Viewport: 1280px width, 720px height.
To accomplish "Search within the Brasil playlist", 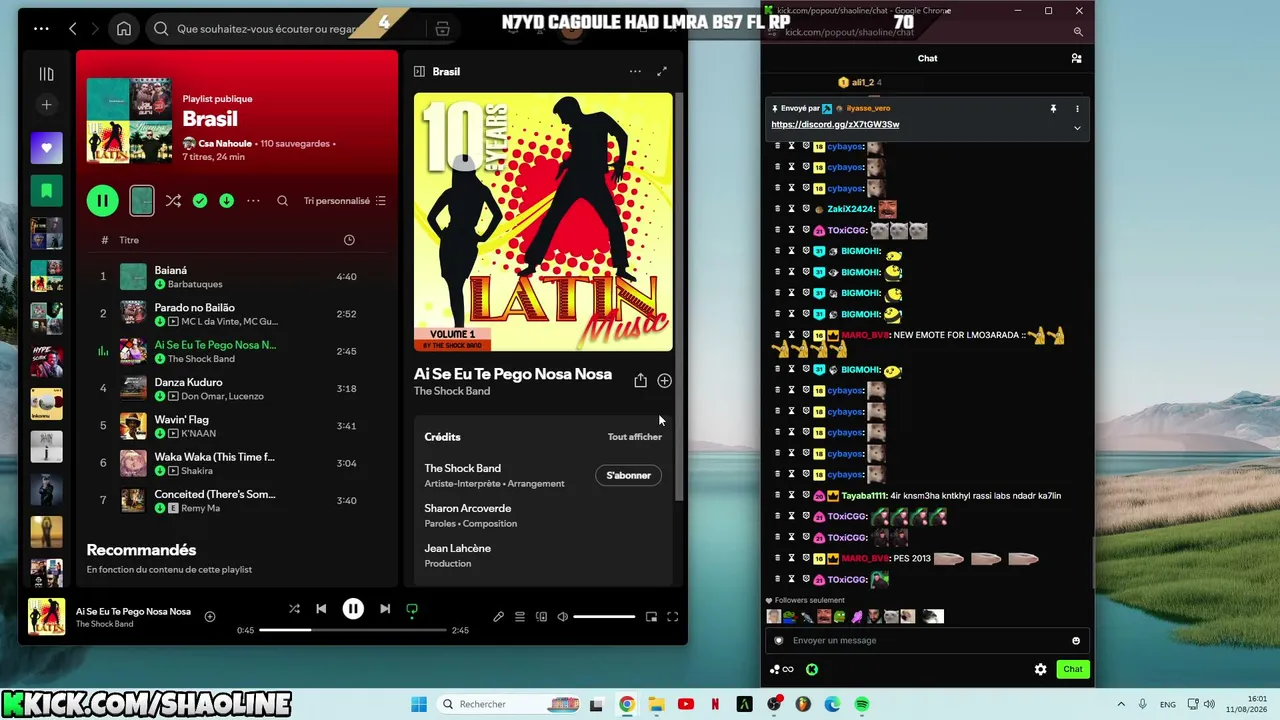I will pyautogui.click(x=282, y=201).
